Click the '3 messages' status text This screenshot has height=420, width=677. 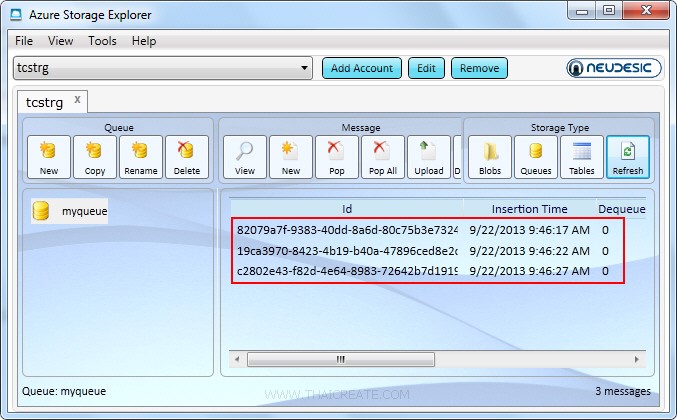pos(623,391)
